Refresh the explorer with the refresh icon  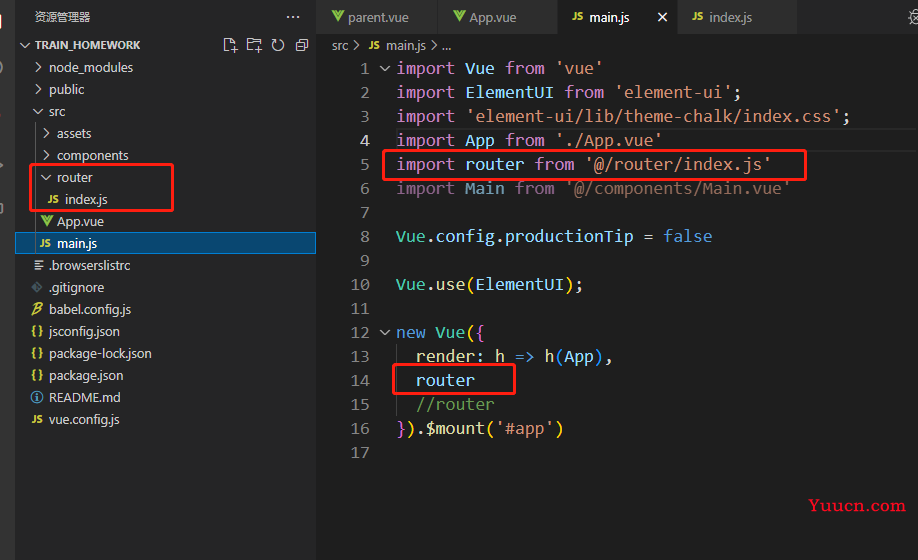(x=278, y=45)
